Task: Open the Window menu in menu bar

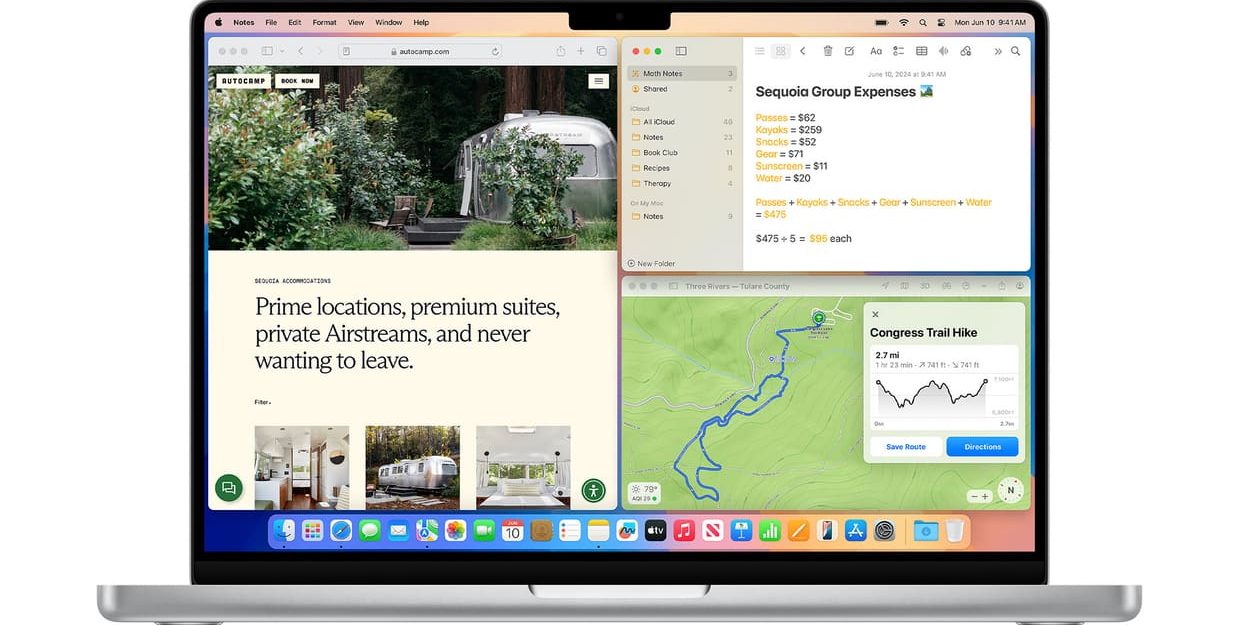Action: pos(388,22)
